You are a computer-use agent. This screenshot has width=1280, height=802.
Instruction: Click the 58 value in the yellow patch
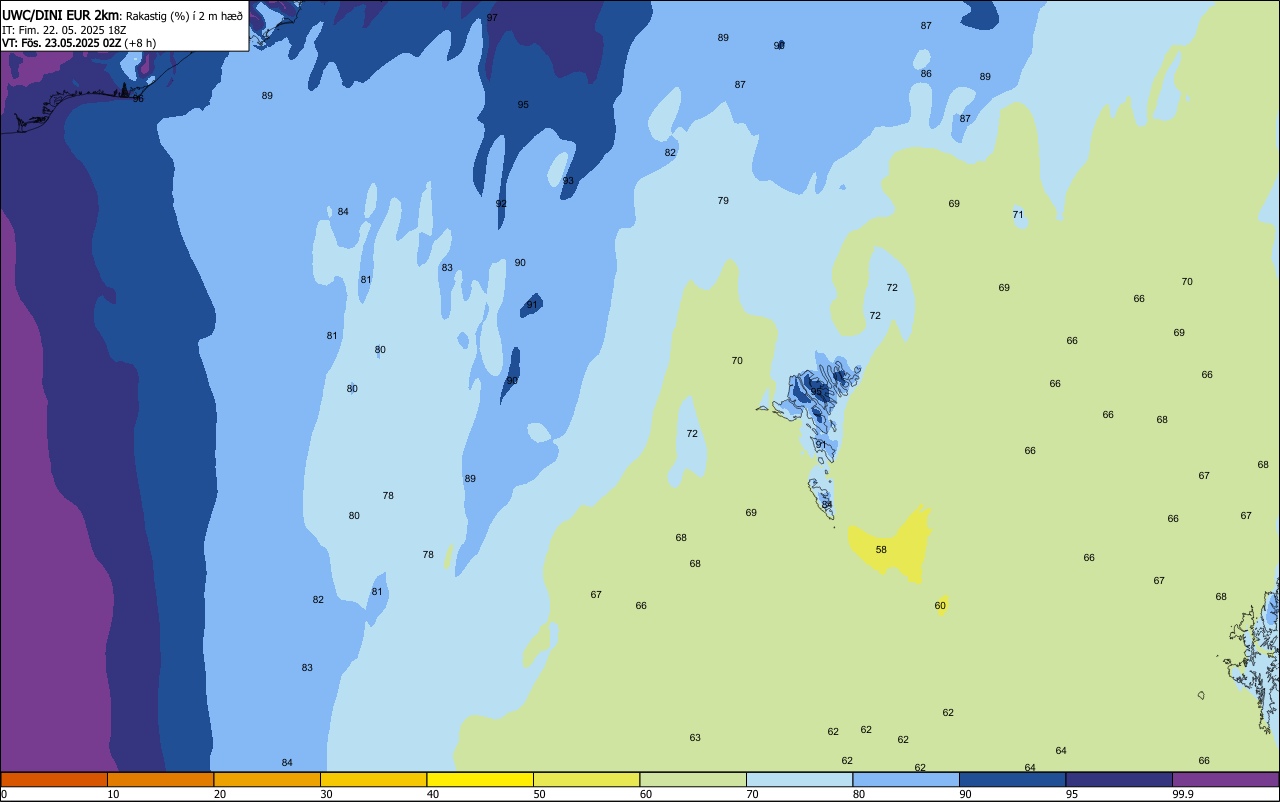[881, 550]
